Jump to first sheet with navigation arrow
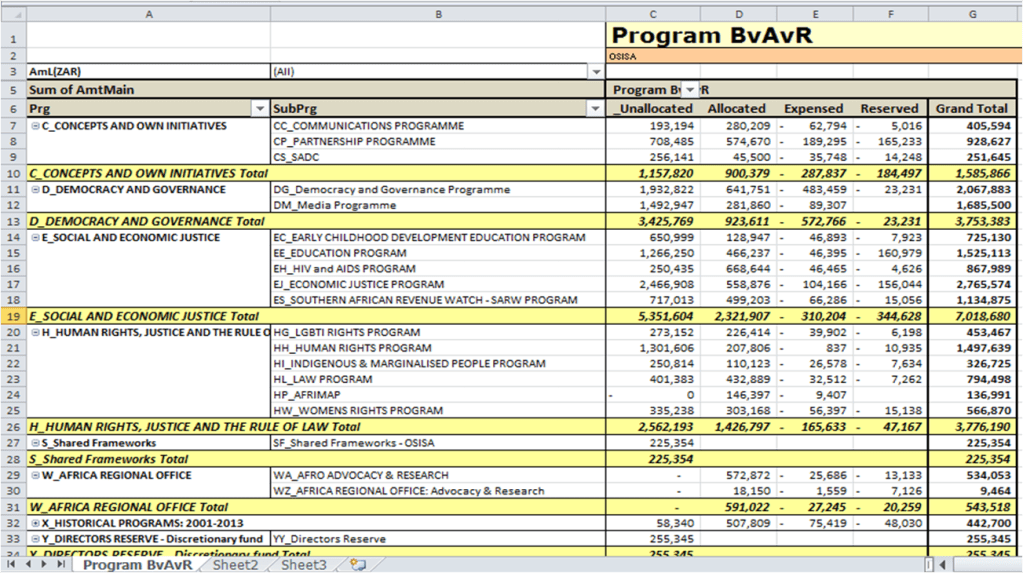1023x573 pixels. coord(12,565)
